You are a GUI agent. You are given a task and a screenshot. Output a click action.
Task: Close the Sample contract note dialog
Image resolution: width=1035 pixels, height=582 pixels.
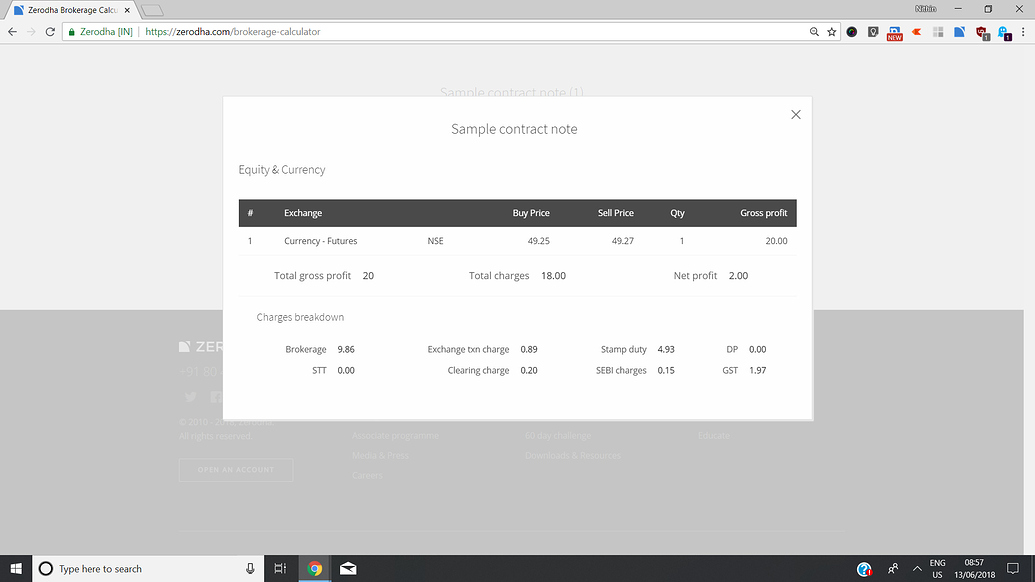point(795,114)
